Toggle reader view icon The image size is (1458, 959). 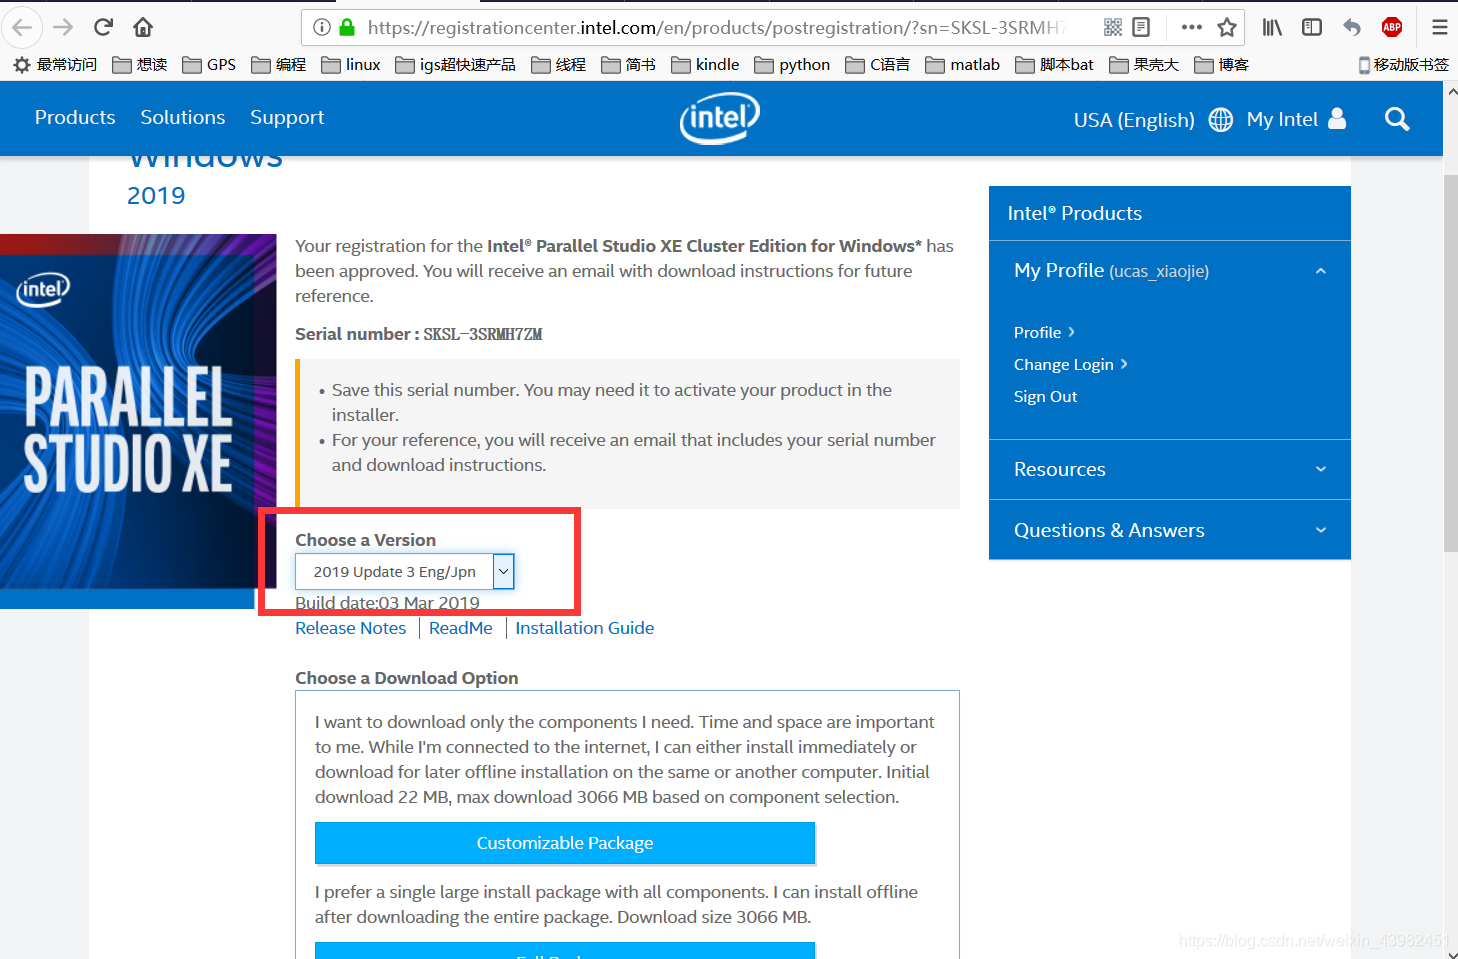click(1141, 27)
